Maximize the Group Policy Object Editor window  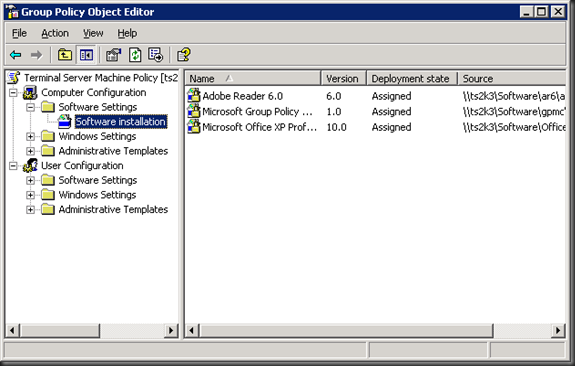tap(541, 12)
